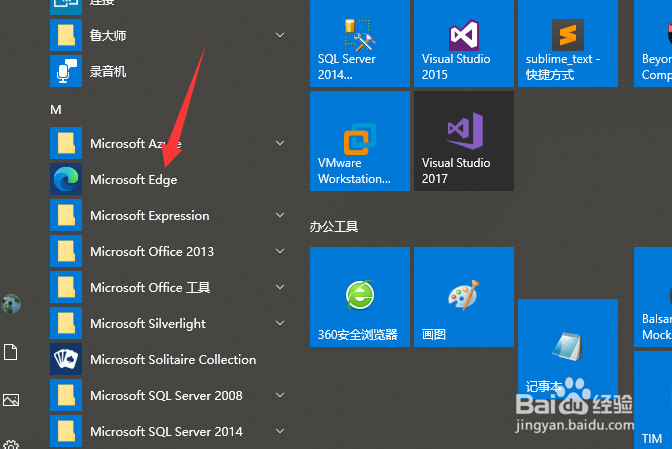The height and width of the screenshot is (449, 672).
Task: Expand Microsoft SQL Server 2008 chevron
Action: coord(280,395)
